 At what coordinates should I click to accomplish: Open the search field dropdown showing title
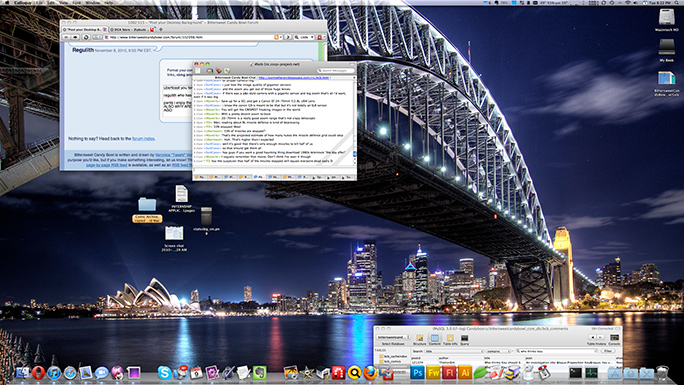[x=454, y=351]
